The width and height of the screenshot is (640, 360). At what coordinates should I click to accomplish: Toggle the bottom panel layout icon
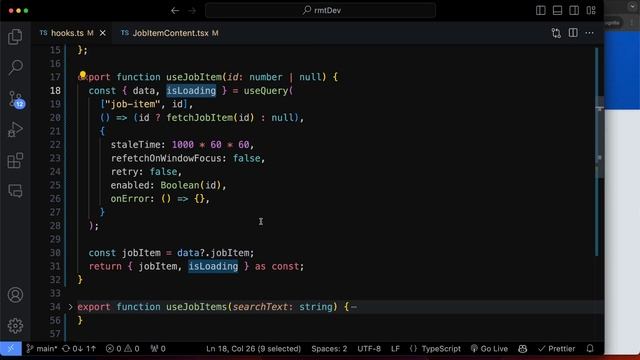tap(557, 11)
